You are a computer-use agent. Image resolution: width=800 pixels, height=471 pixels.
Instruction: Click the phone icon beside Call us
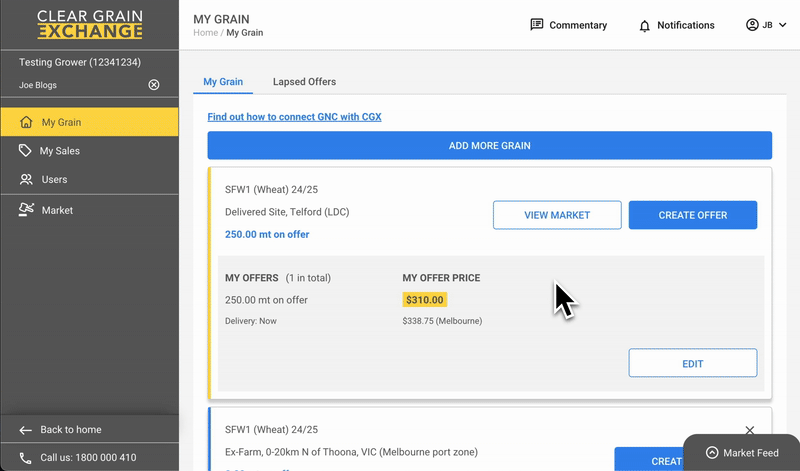point(25,458)
